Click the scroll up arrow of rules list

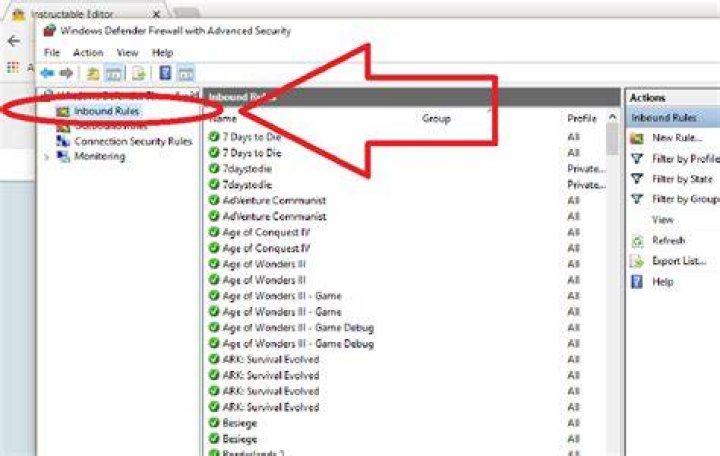[x=613, y=117]
